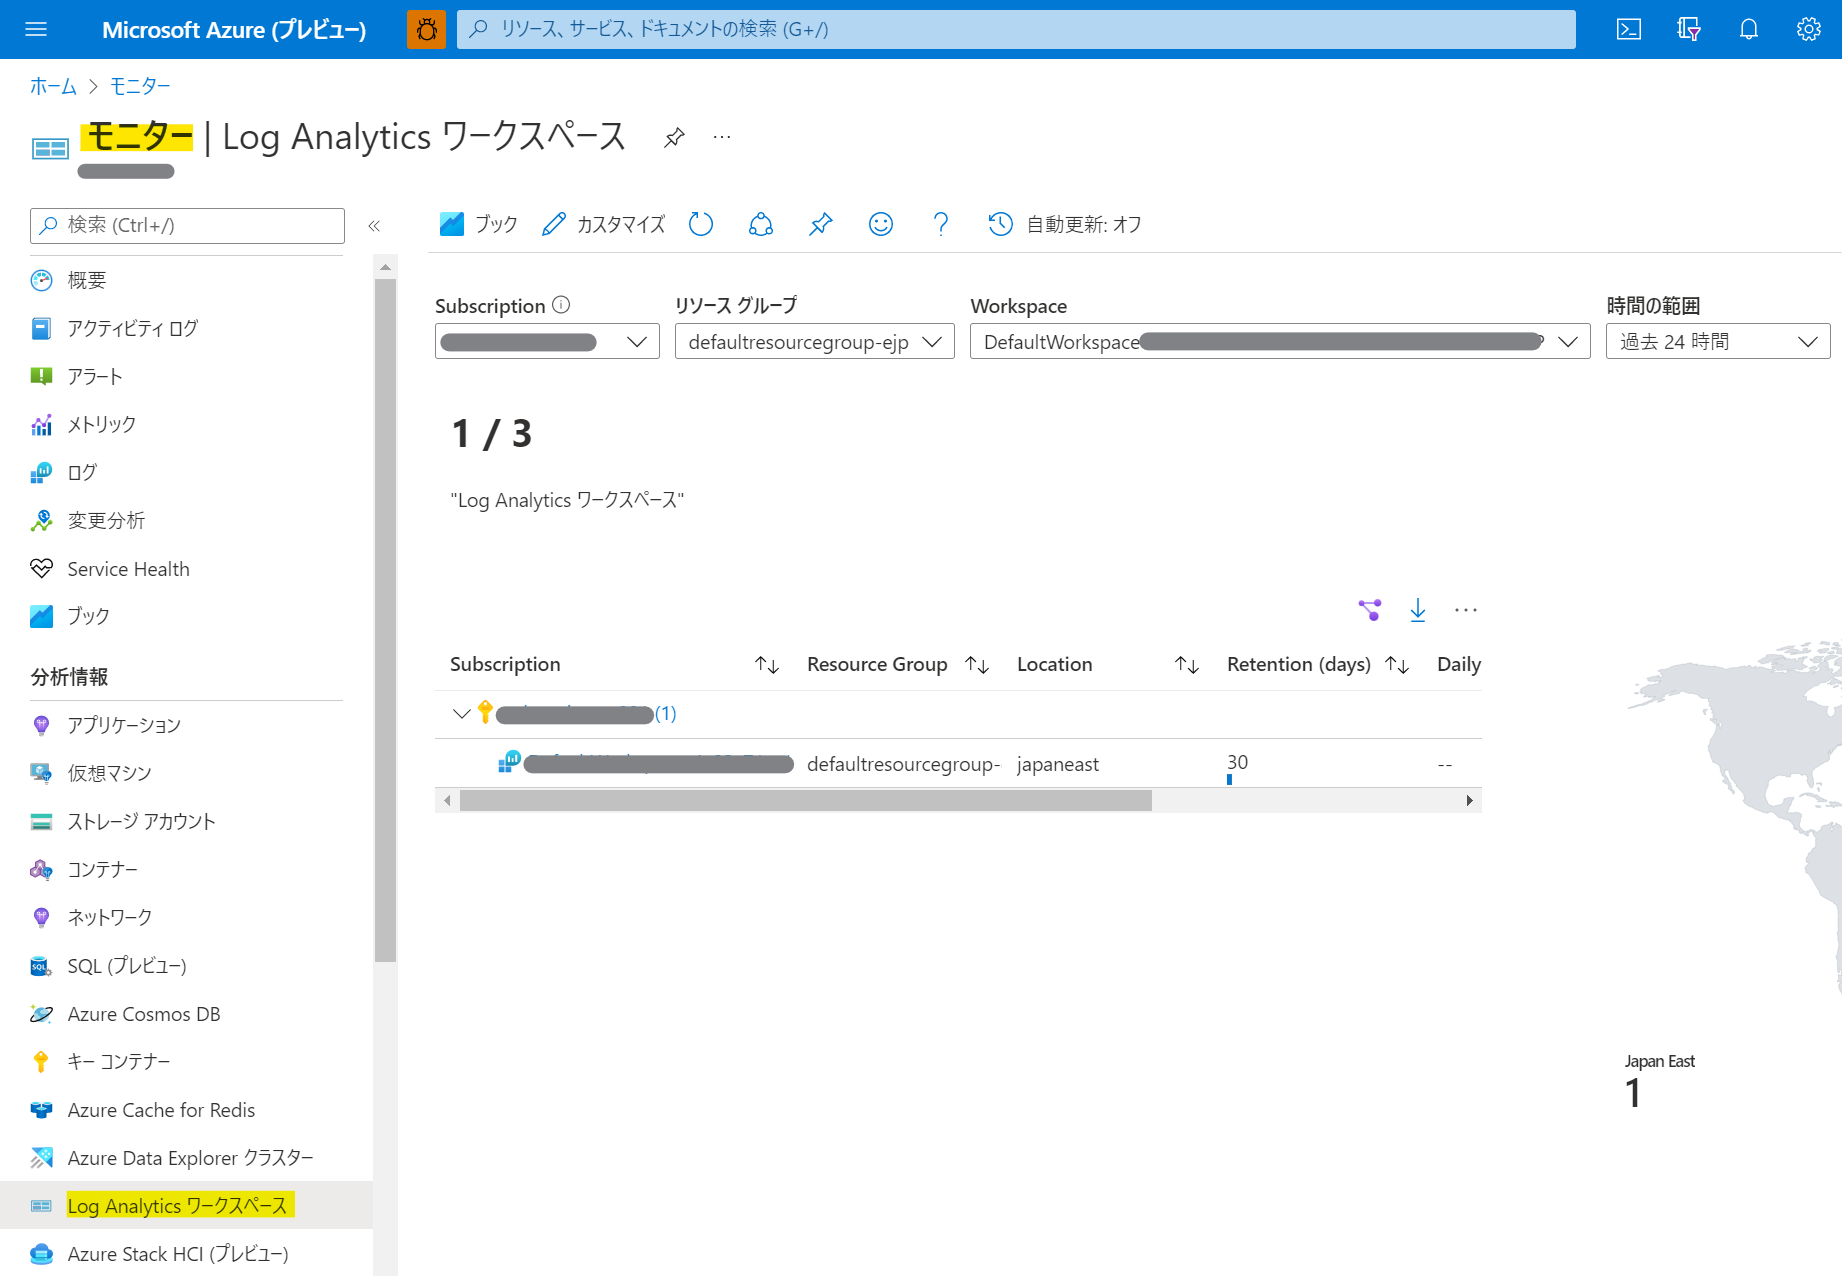Navigate to ホーム via breadcrumb
1842x1276 pixels.
coord(52,86)
